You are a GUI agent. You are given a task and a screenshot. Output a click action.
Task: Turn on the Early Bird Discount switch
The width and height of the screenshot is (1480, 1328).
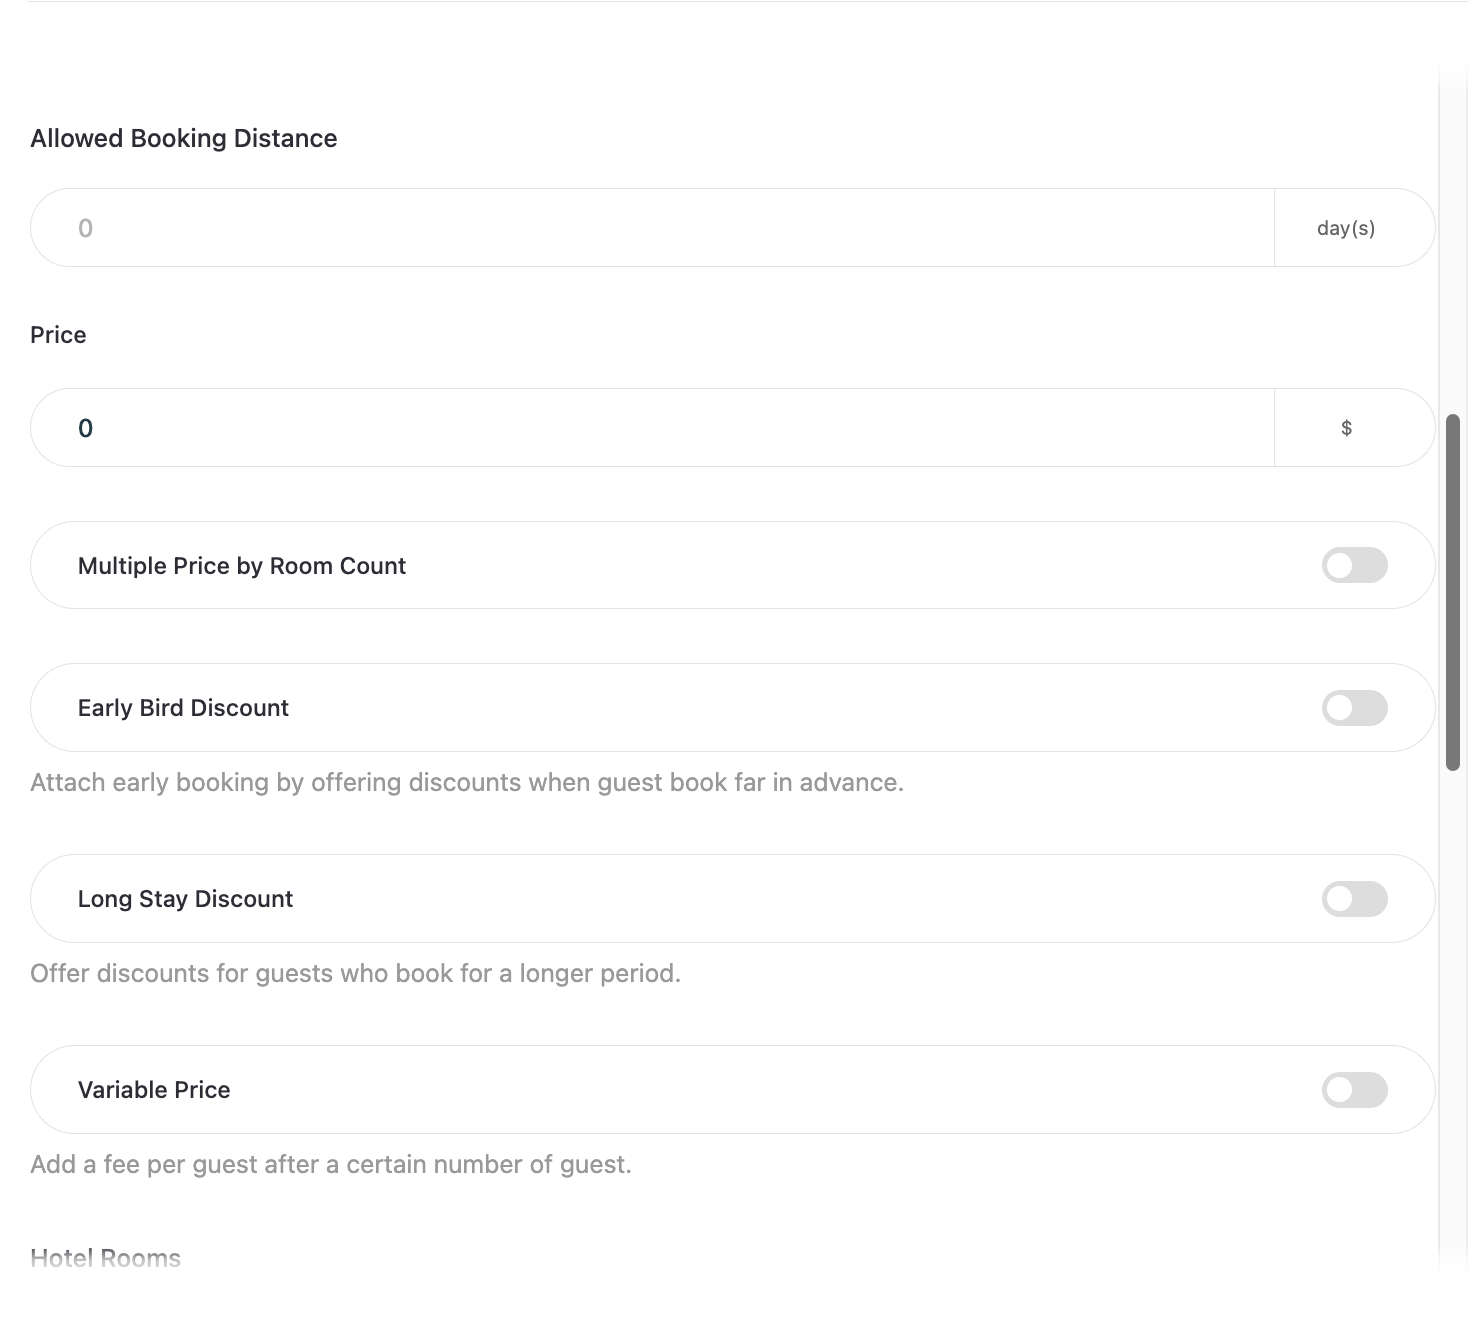[x=1354, y=708]
